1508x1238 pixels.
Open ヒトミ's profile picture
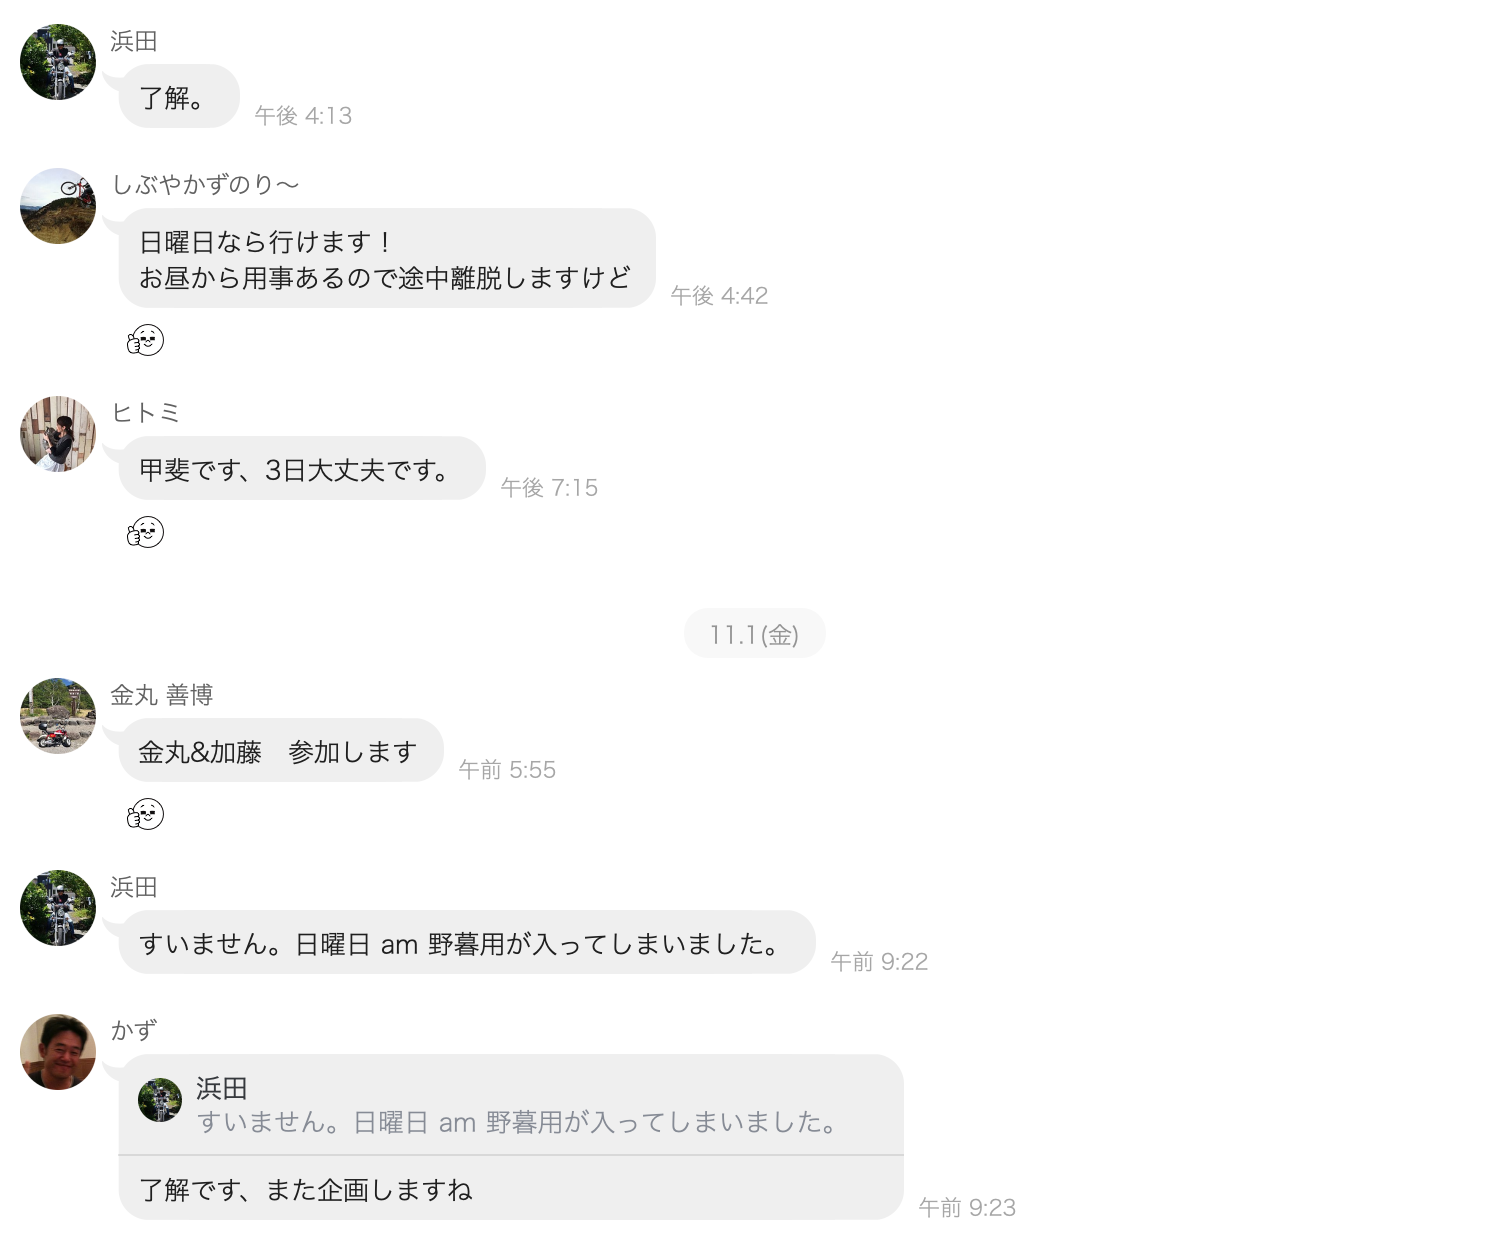58,434
